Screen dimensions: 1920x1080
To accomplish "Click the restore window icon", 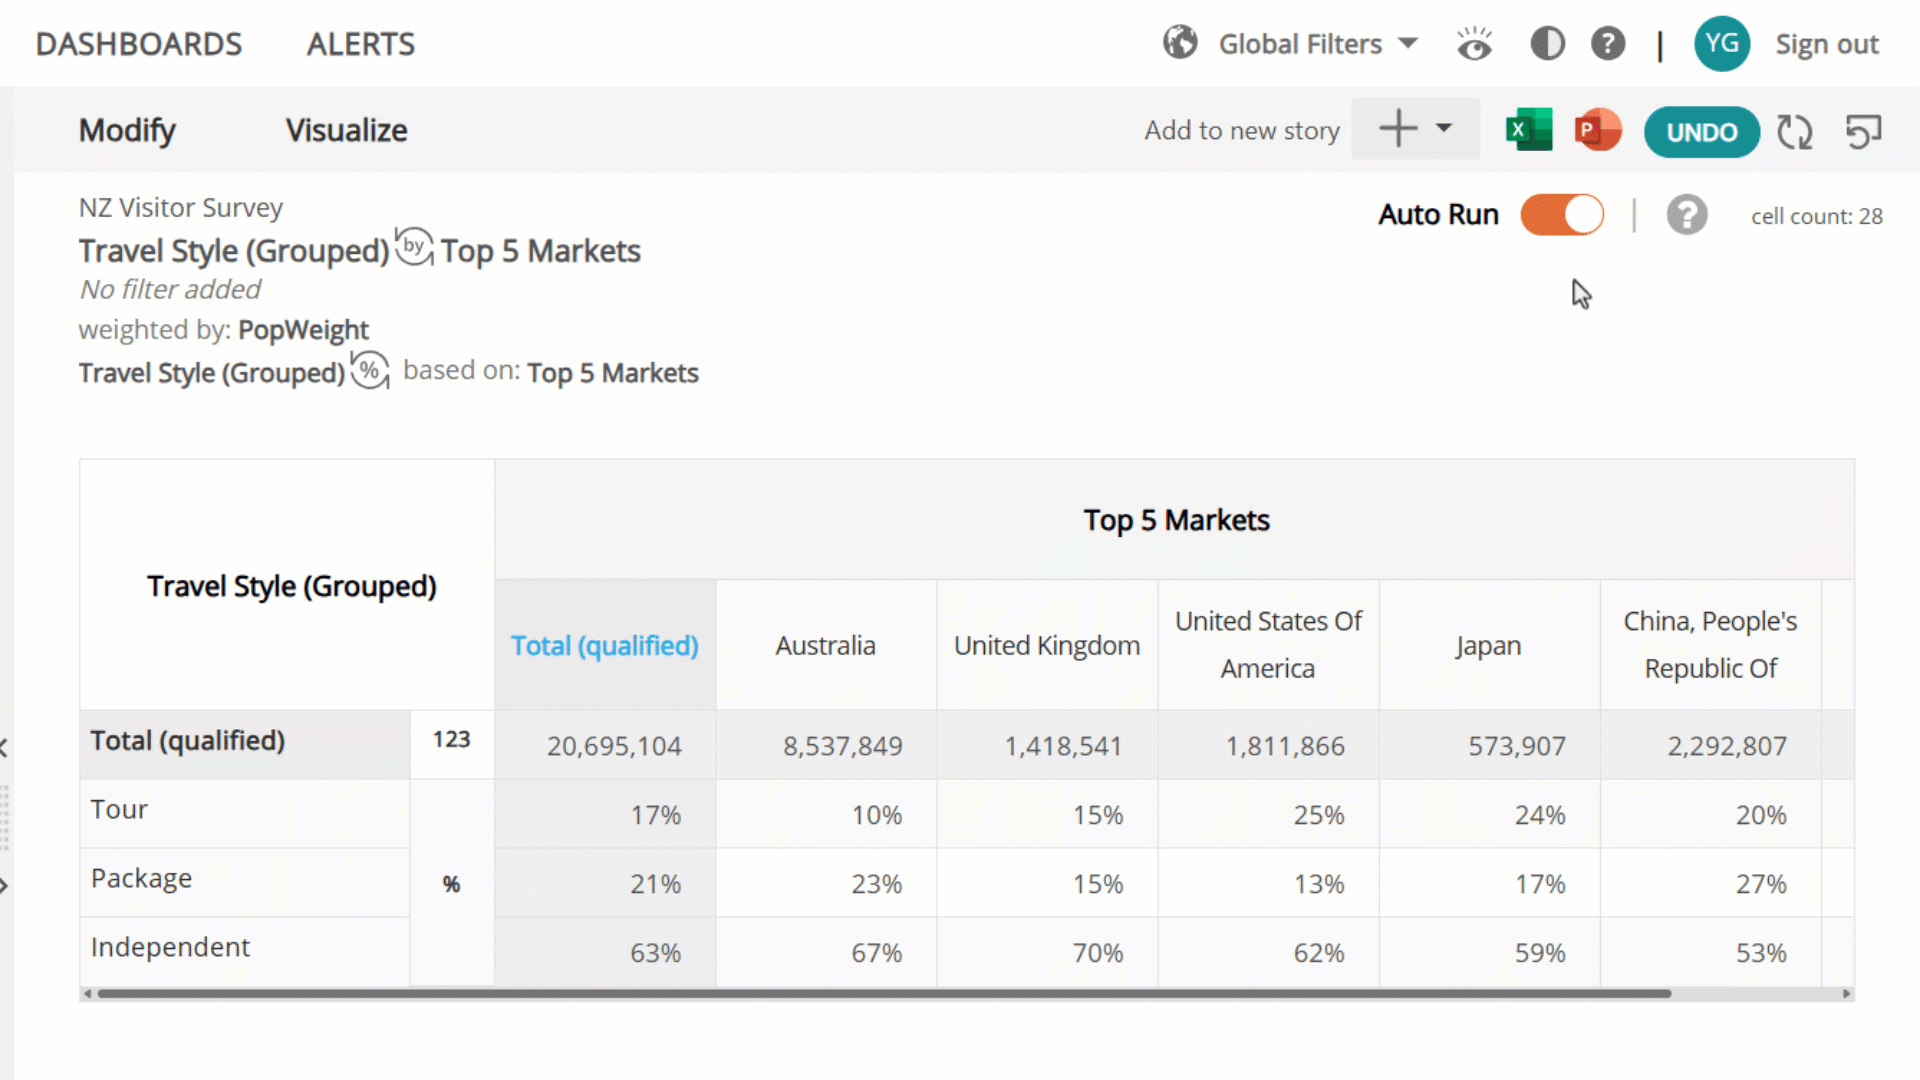I will 1863,131.
